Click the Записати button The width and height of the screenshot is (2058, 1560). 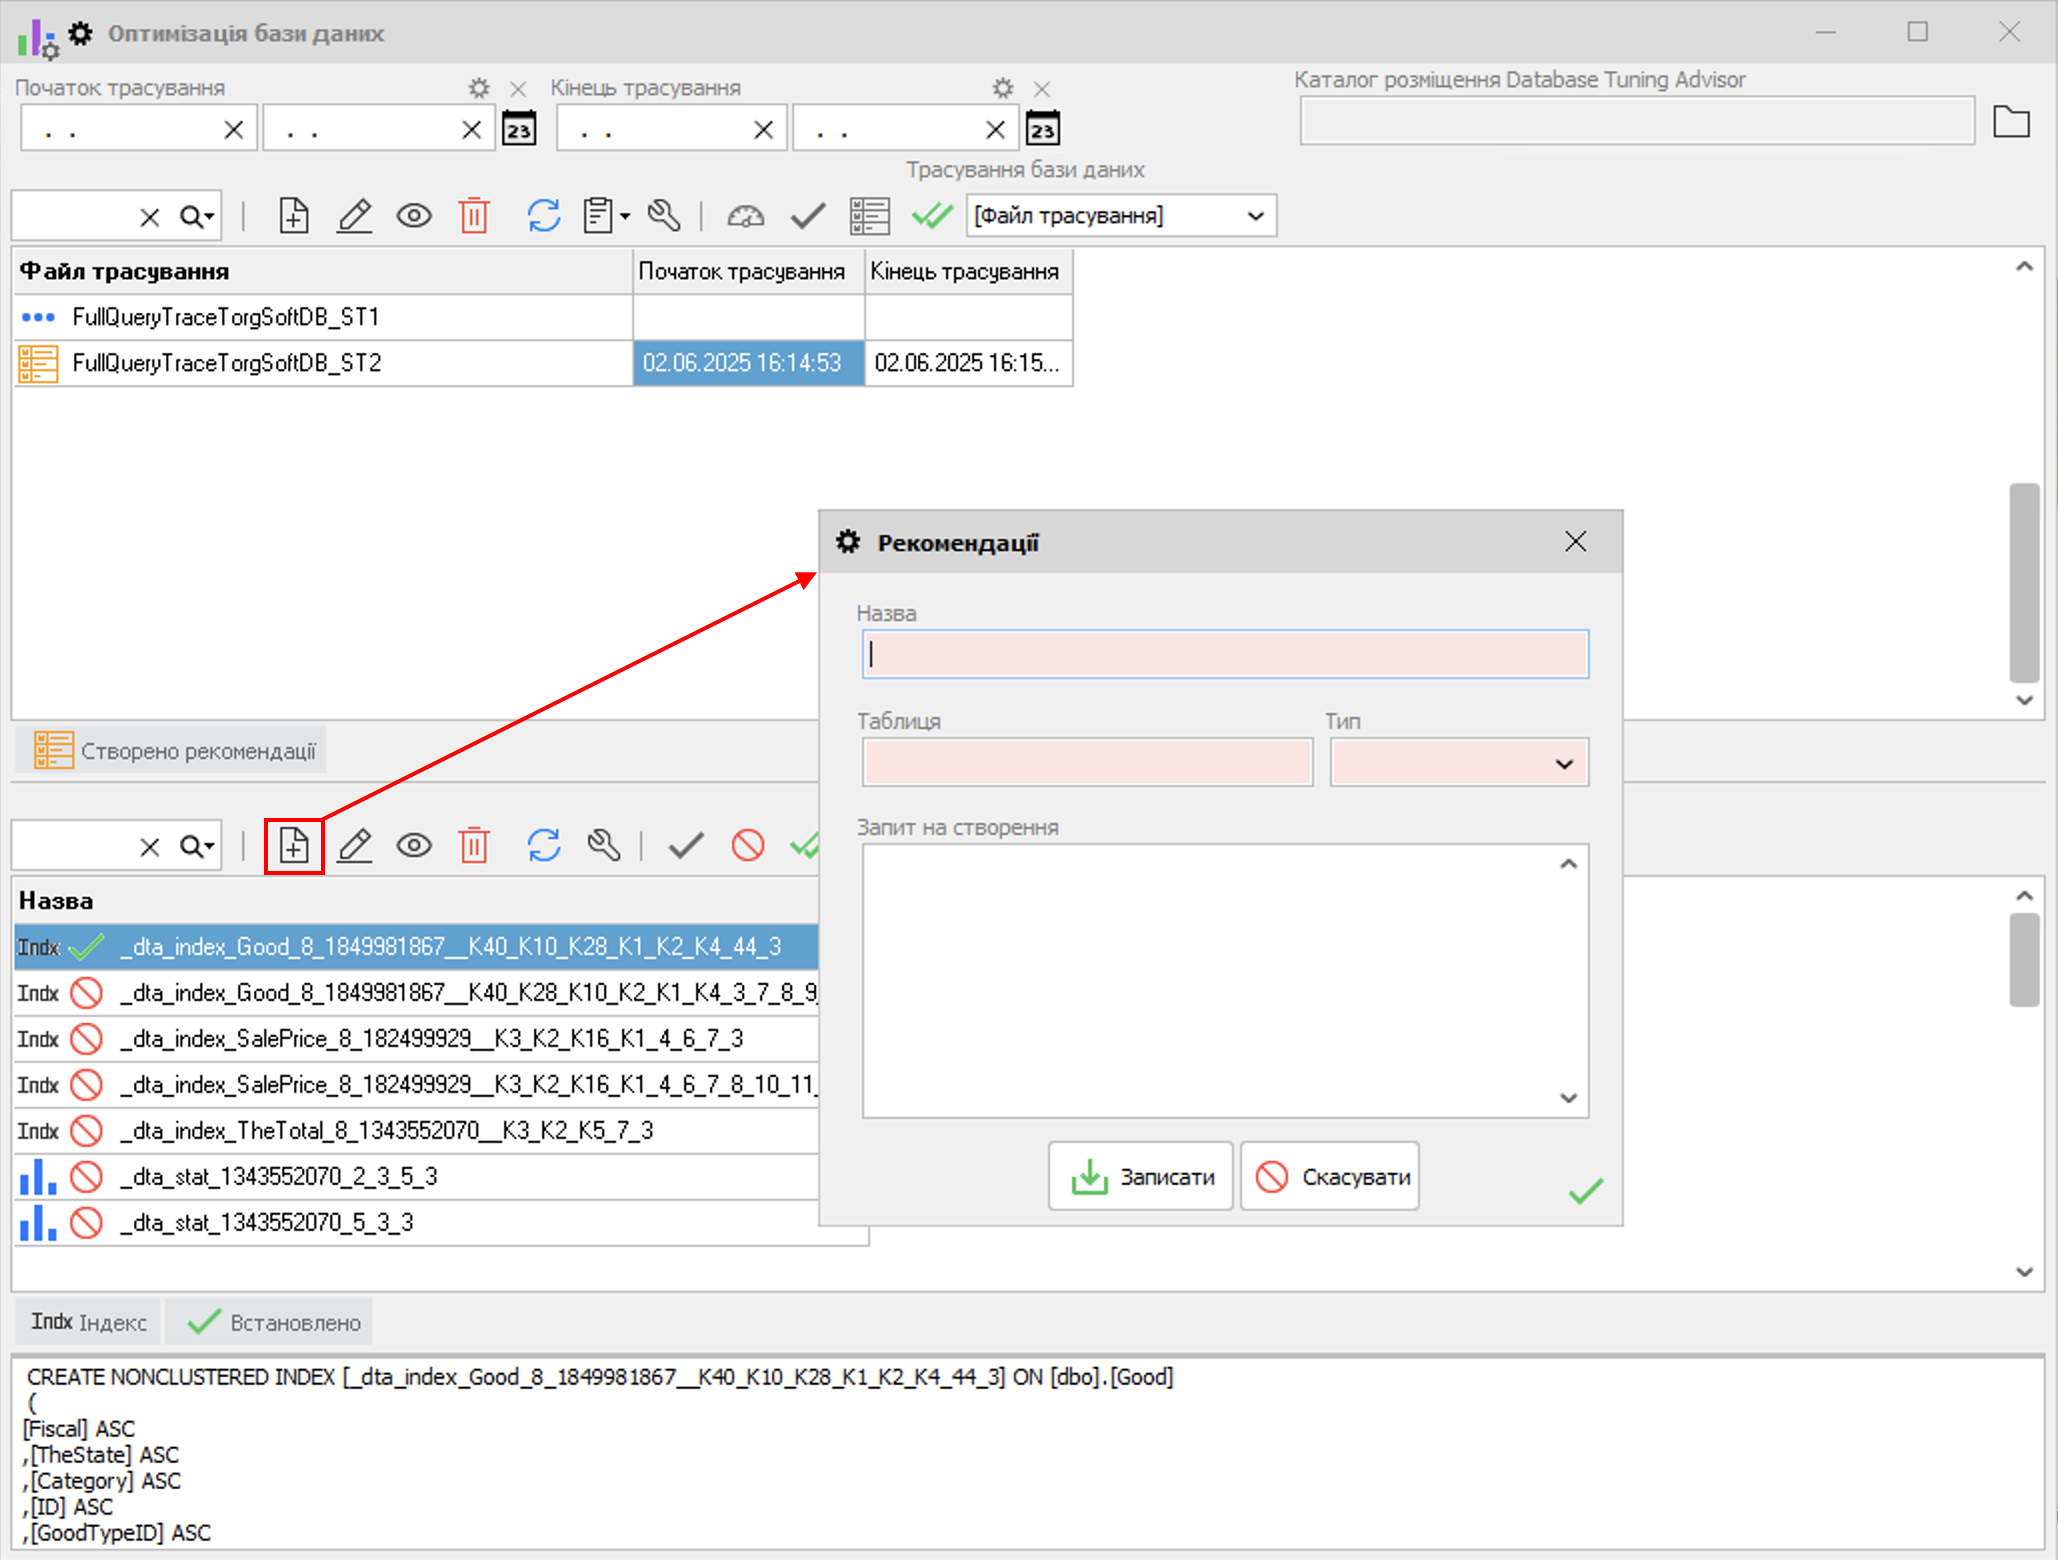[x=1141, y=1177]
